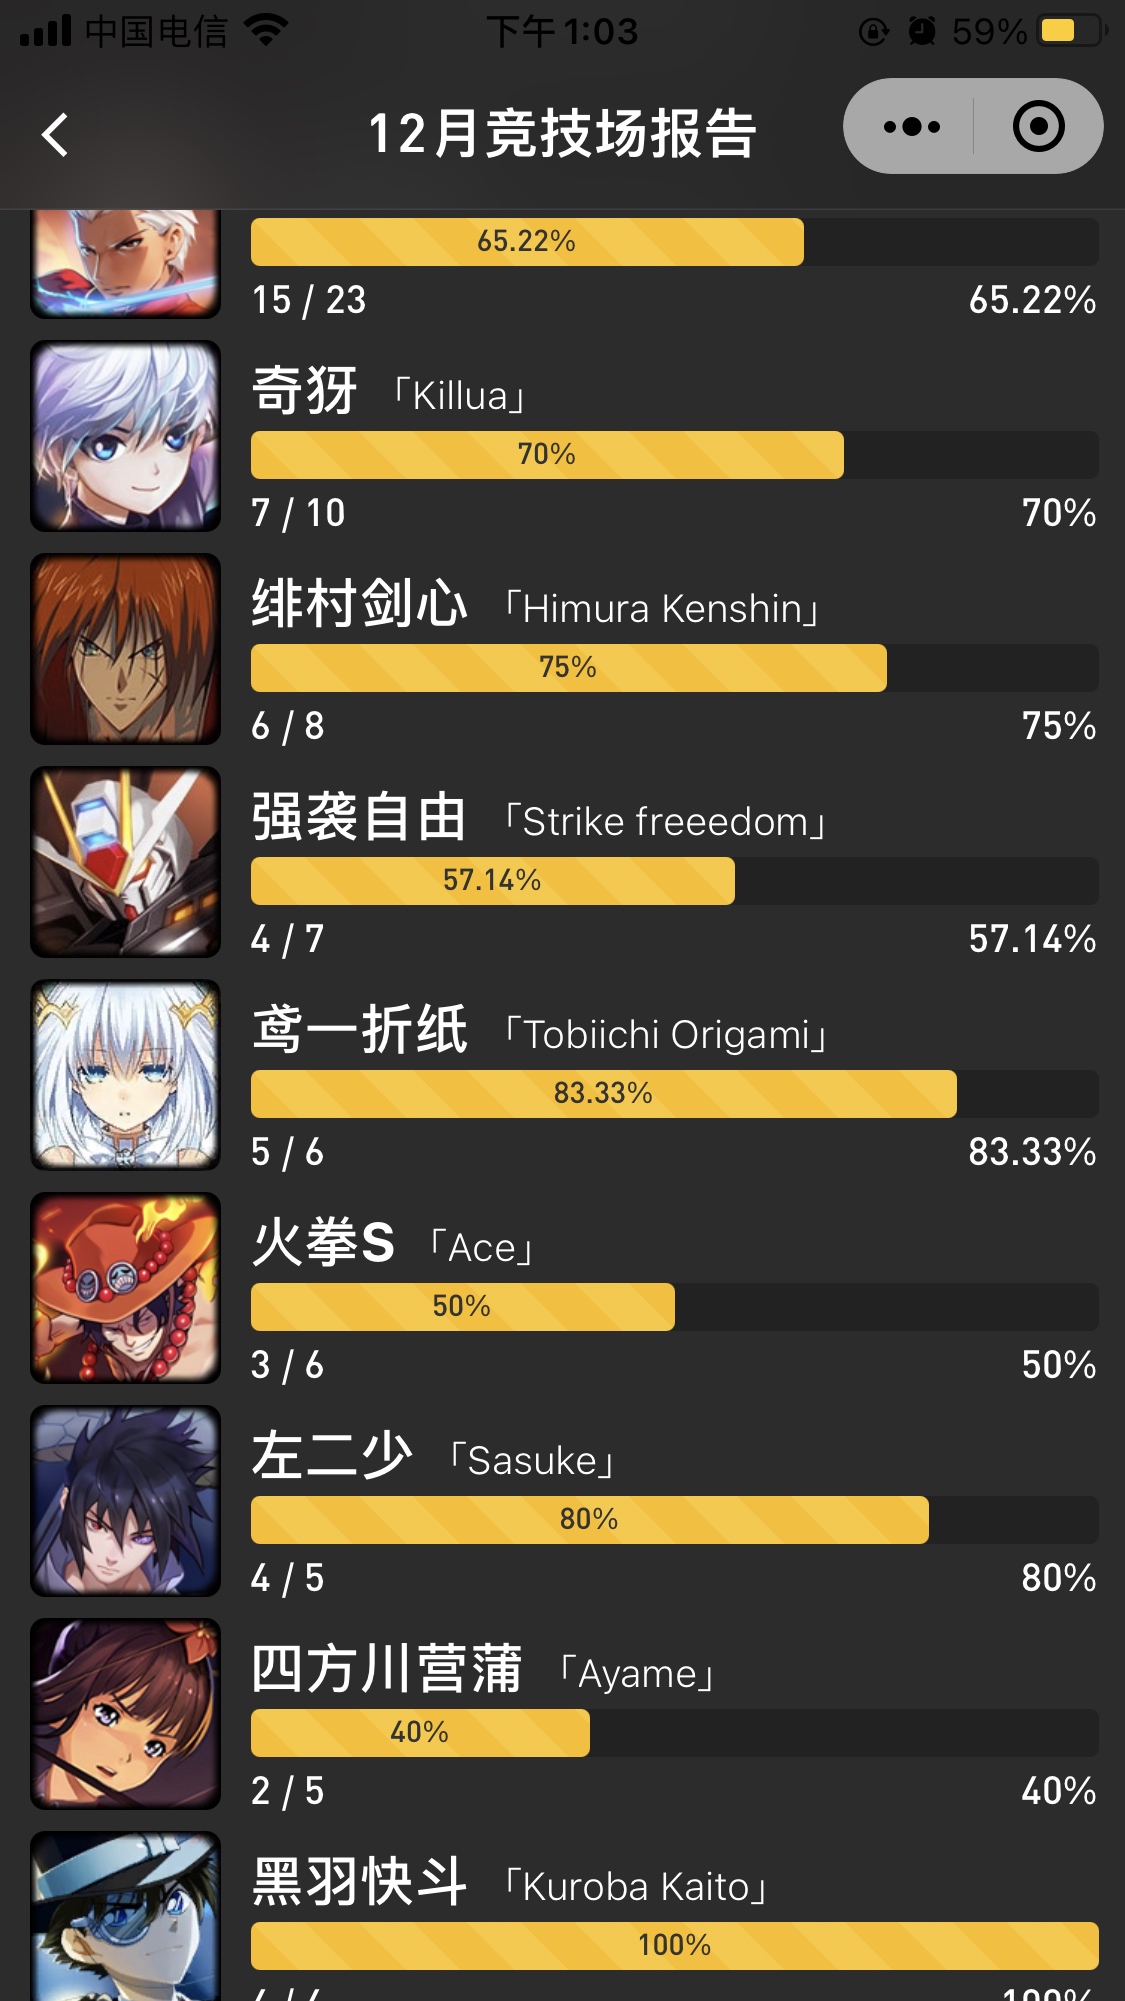
Task: Tap the 100% Kuroba Kaito bar
Action: pos(674,1946)
